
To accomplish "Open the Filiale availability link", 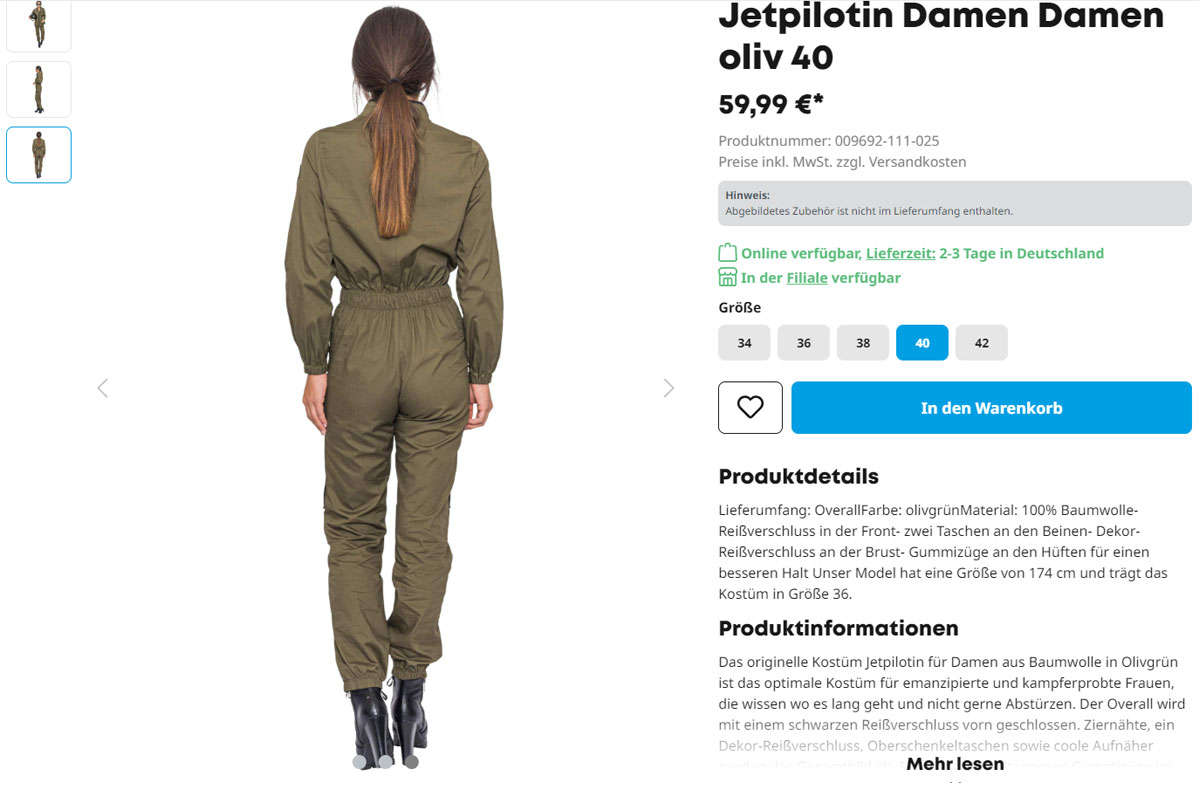I will 807,277.
